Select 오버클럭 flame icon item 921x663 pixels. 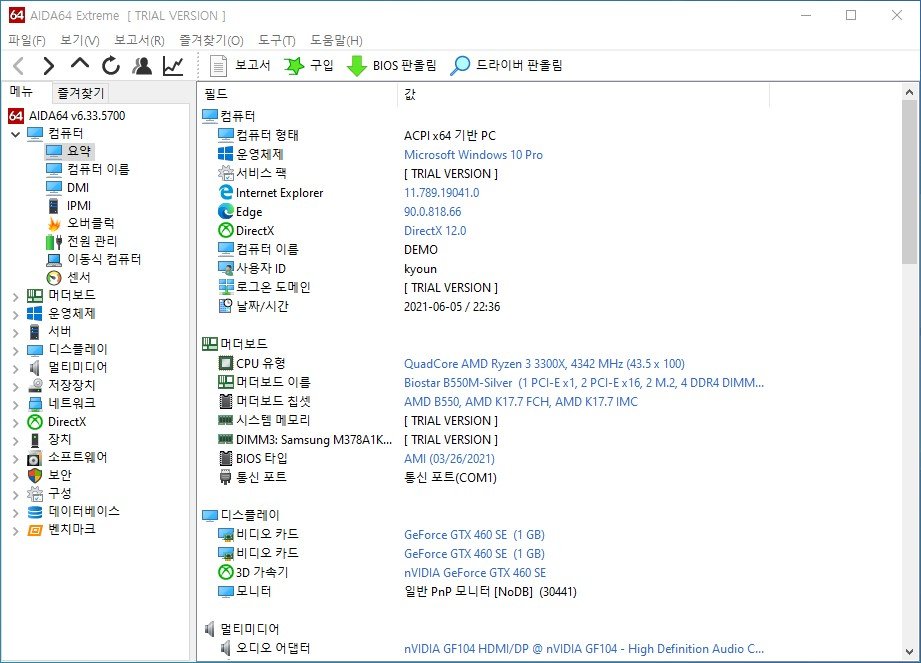coord(54,223)
